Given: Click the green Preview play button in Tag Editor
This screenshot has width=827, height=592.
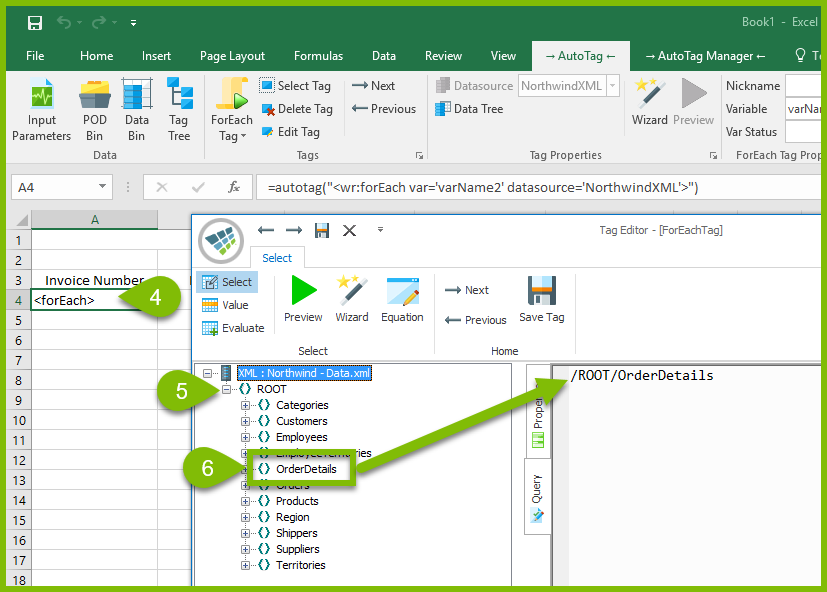Looking at the screenshot, I should tap(303, 299).
